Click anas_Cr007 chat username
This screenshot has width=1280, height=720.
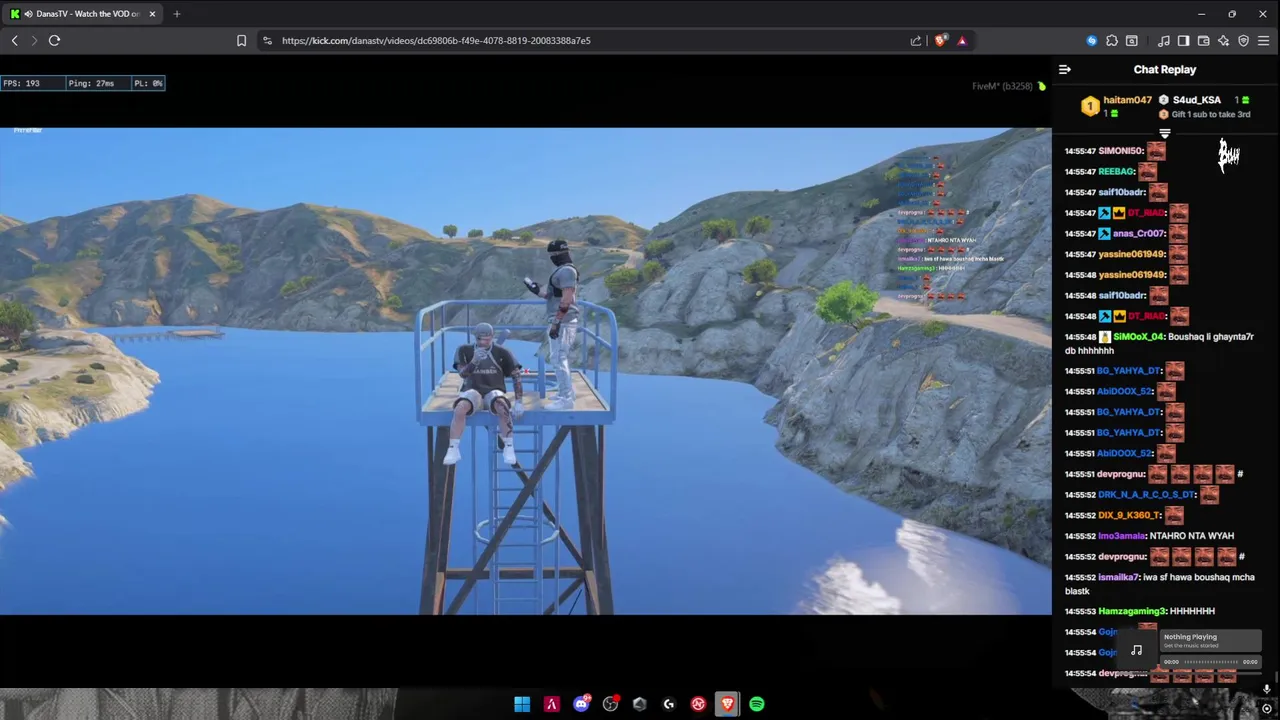1138,234
